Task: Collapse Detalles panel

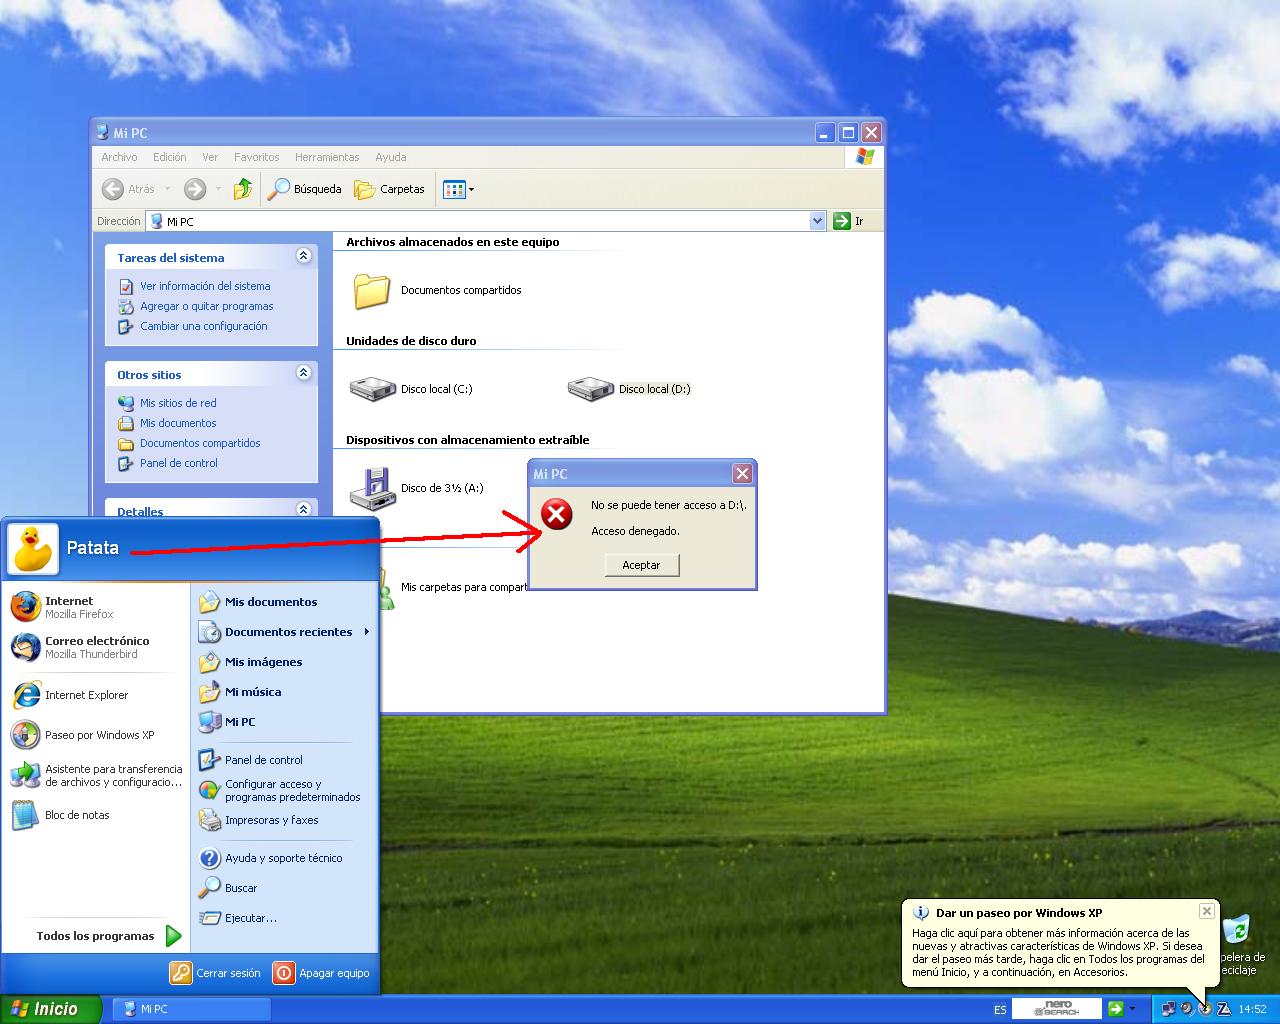Action: 303,509
